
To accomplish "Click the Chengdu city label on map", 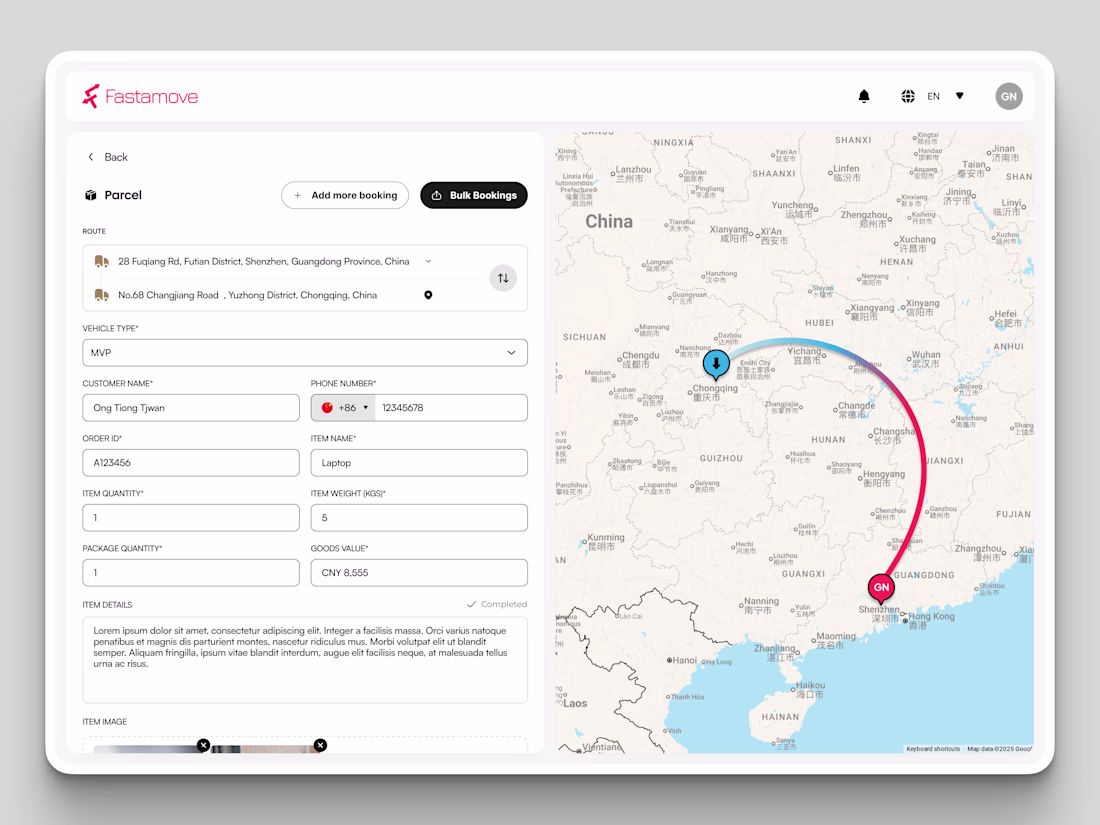I will click(x=640, y=360).
